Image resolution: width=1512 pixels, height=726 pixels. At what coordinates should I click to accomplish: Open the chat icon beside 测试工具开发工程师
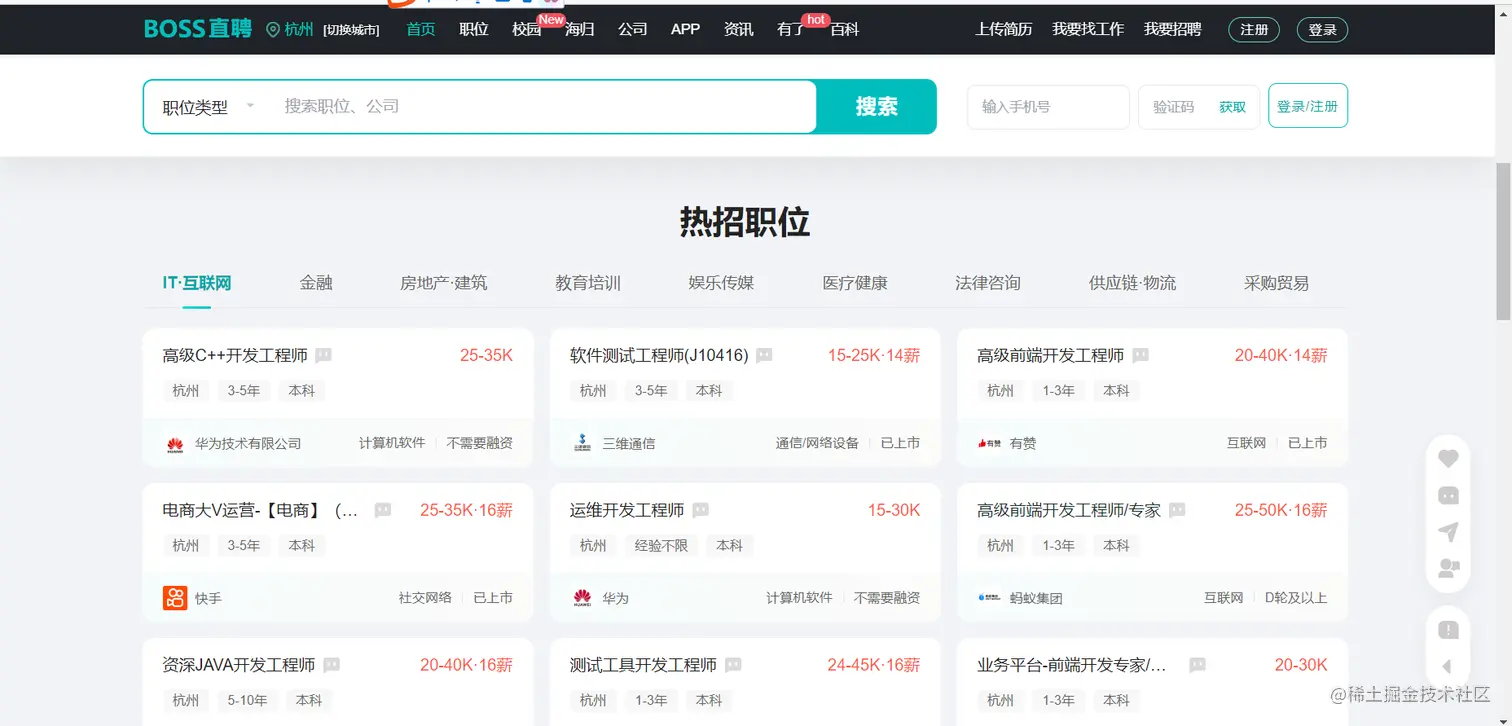(733, 665)
